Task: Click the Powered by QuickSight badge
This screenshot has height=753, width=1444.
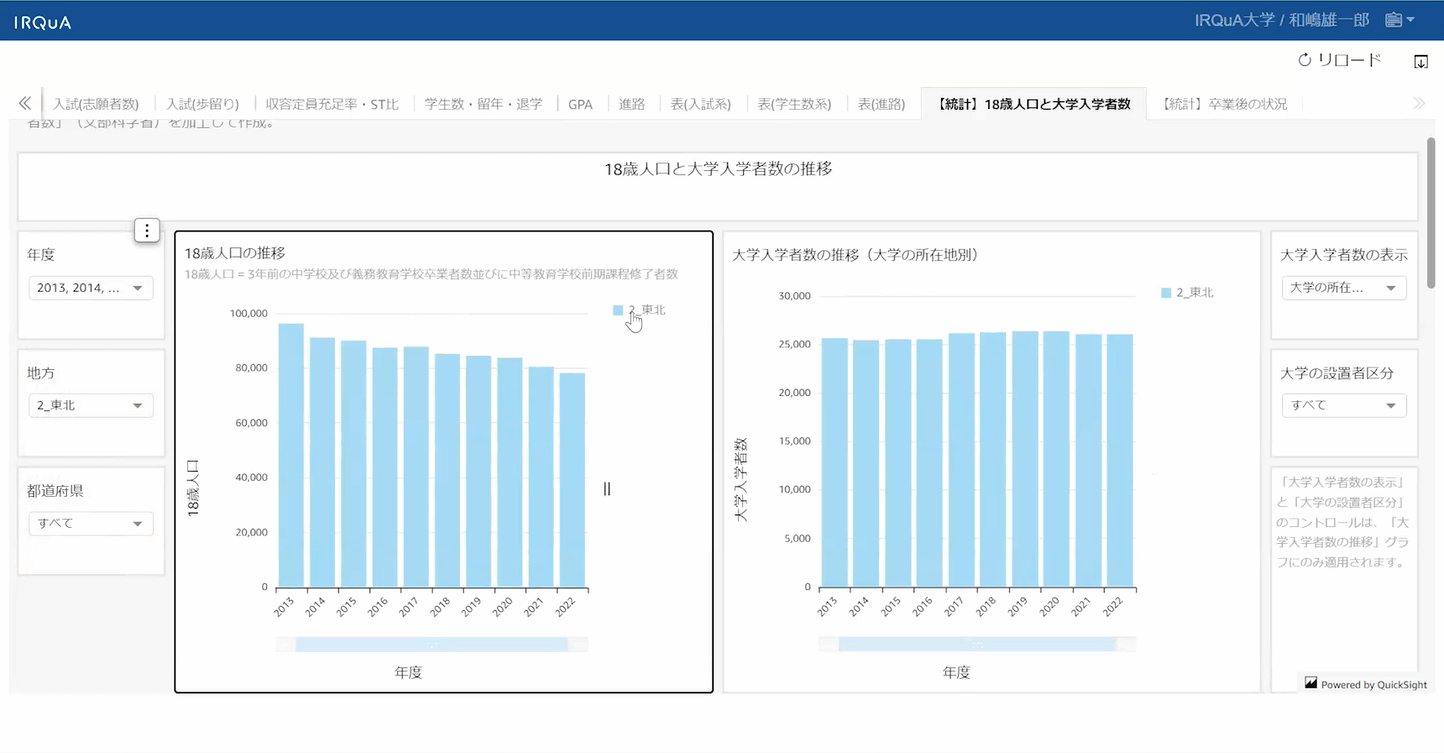Action: coord(1366,684)
